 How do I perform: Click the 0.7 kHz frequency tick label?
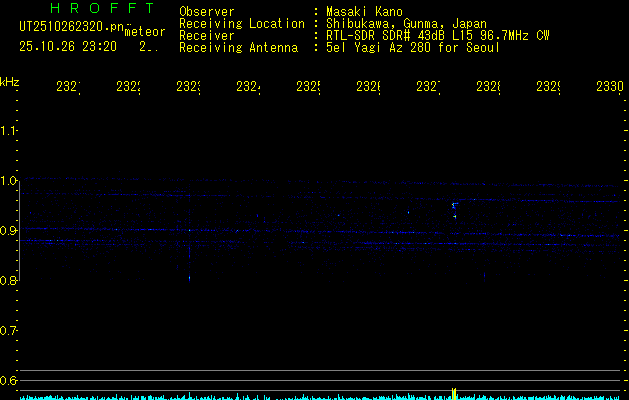(9, 331)
